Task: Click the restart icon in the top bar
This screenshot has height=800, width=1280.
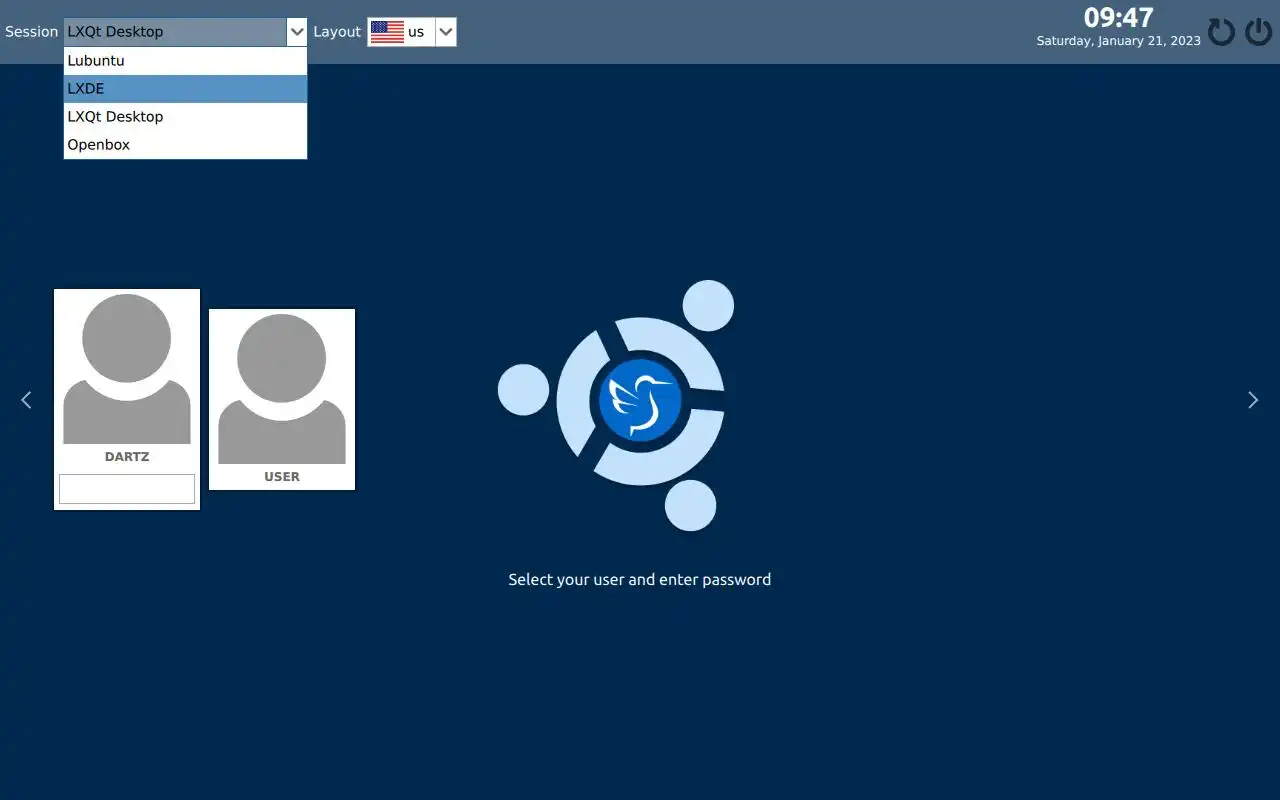Action: pyautogui.click(x=1221, y=32)
